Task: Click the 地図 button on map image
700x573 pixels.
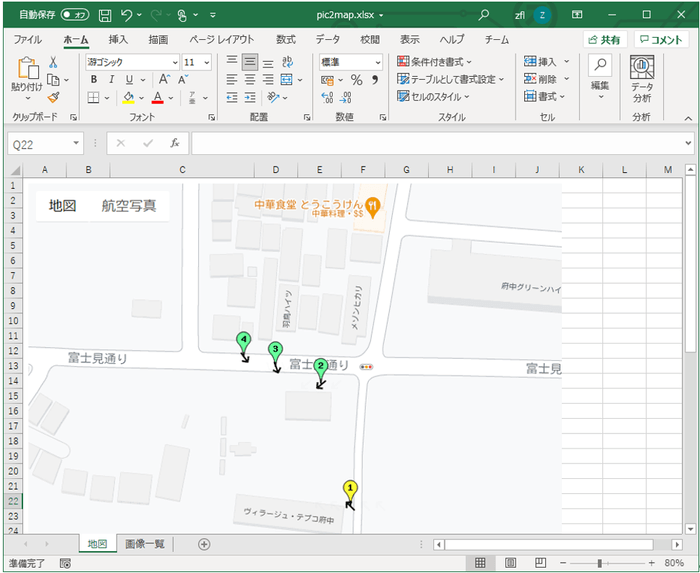Action: coord(62,206)
